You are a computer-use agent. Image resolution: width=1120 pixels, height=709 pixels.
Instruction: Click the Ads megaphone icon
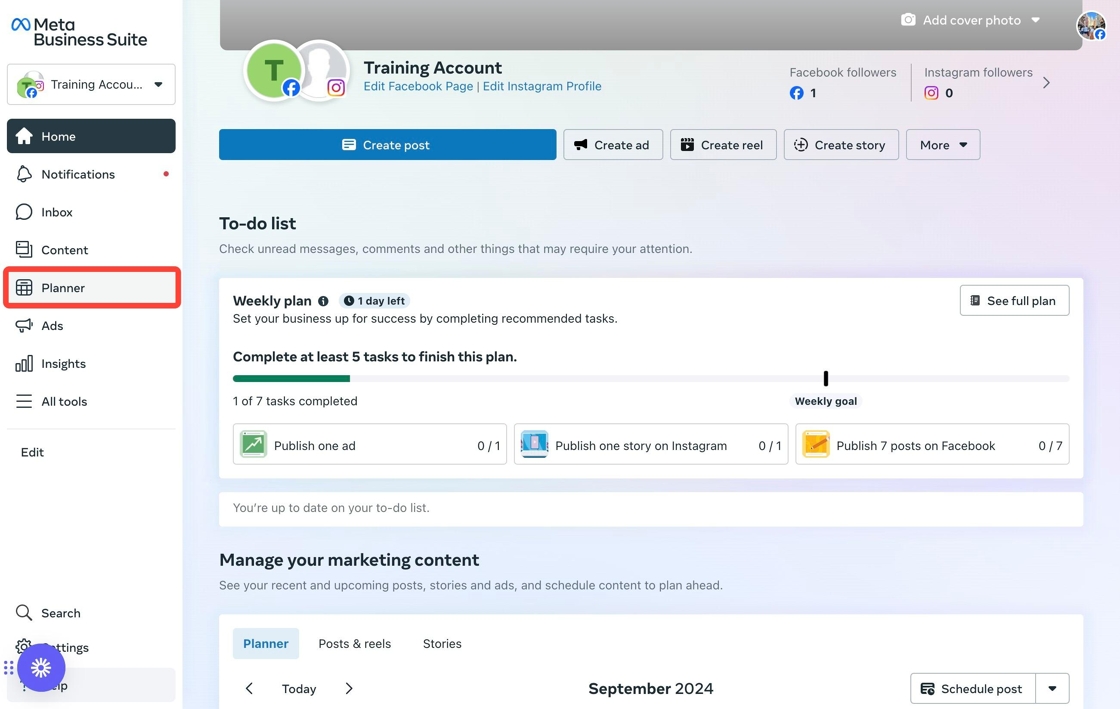click(24, 326)
